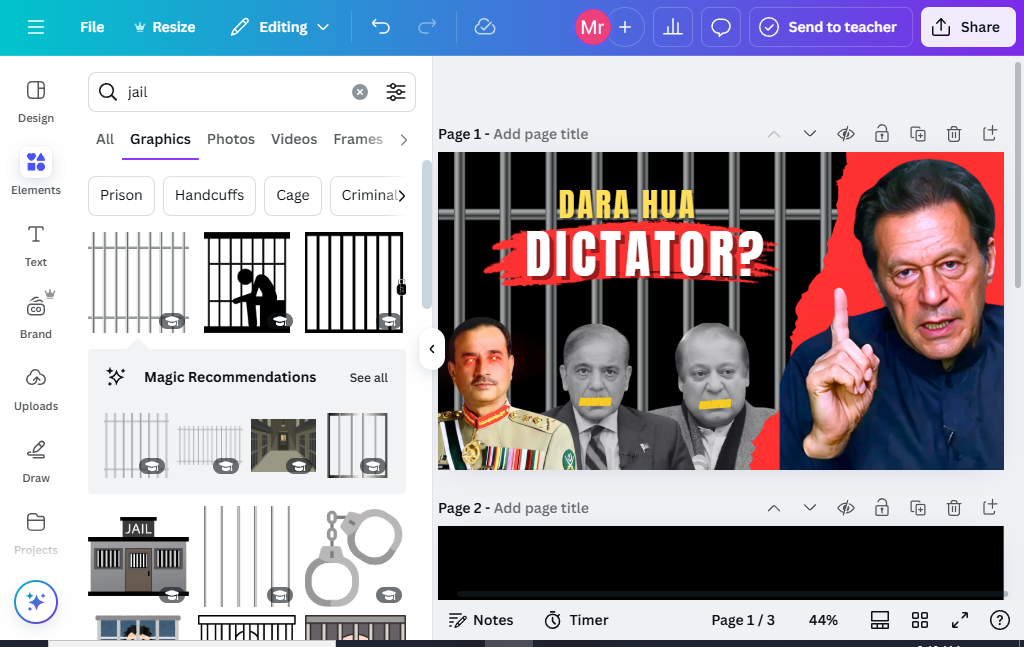This screenshot has width=1024, height=647.
Task: Expand the Editing mode dropdown
Action: pyautogui.click(x=280, y=27)
